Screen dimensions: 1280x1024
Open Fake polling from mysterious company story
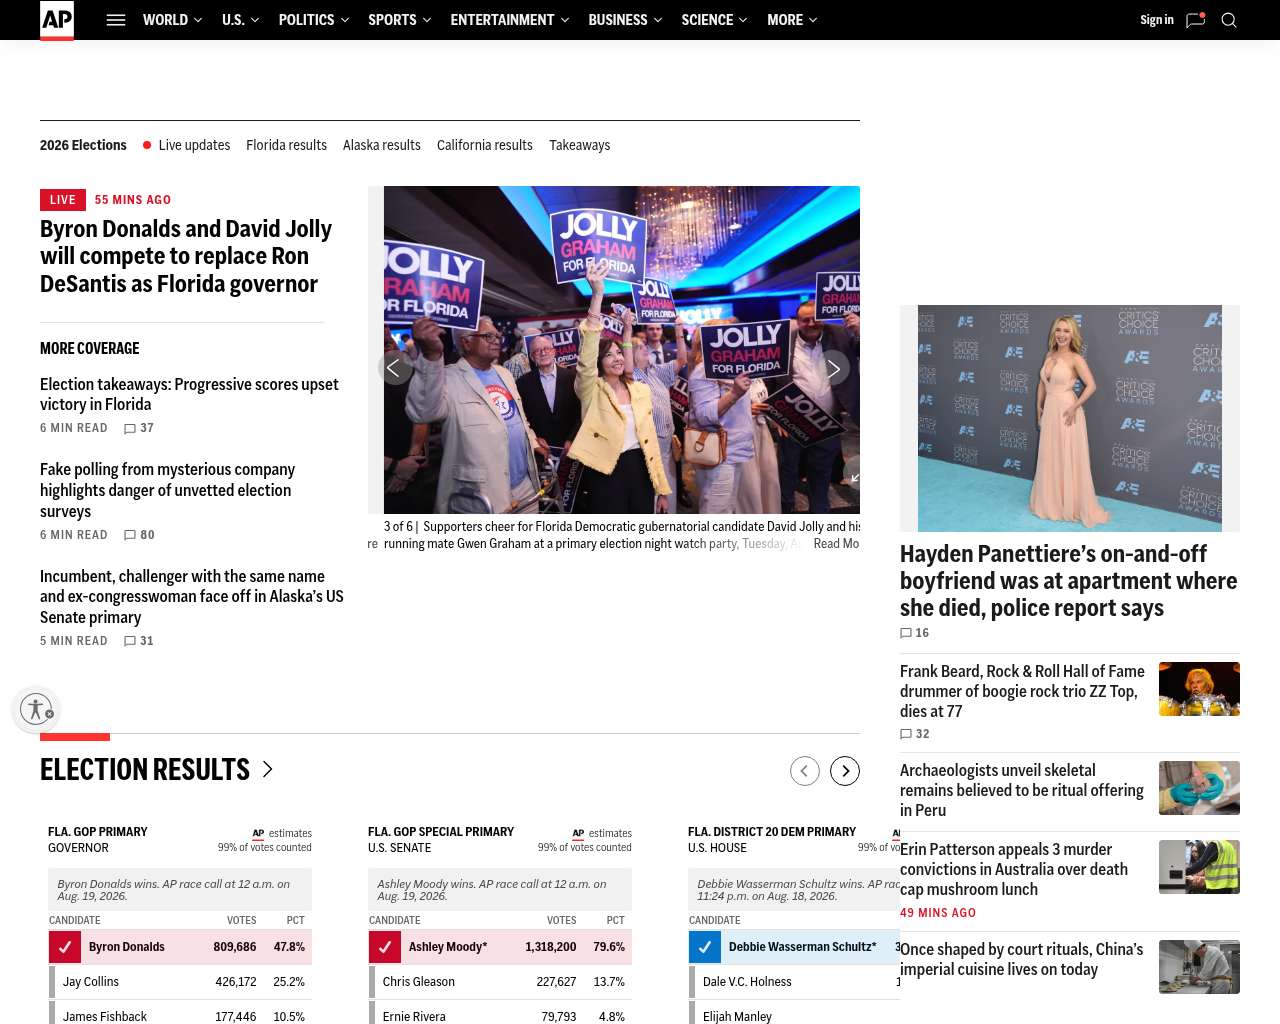[168, 490]
